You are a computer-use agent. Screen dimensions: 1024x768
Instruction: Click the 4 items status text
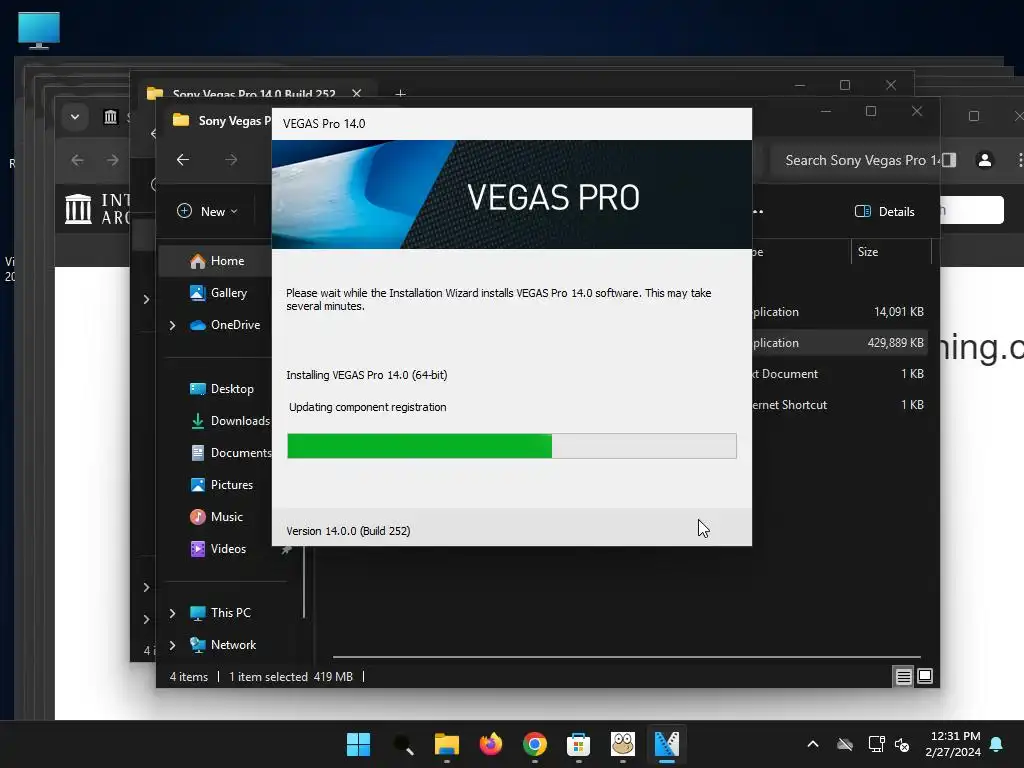[189, 677]
